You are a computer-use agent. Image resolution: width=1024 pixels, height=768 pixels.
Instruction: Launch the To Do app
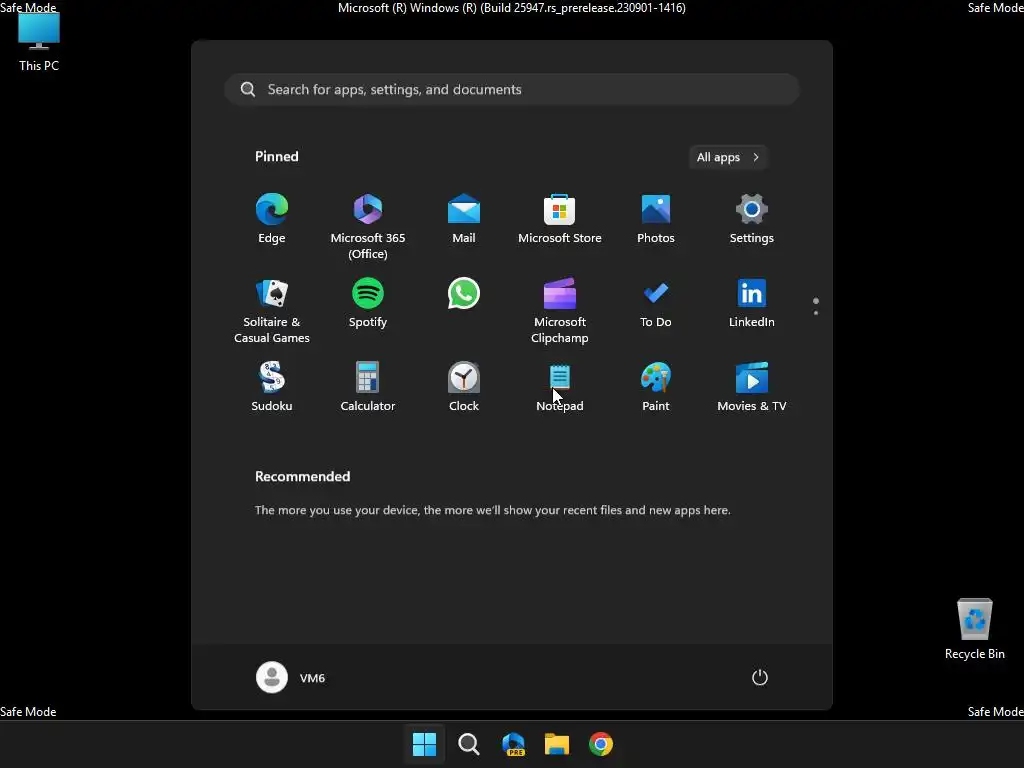pos(656,302)
